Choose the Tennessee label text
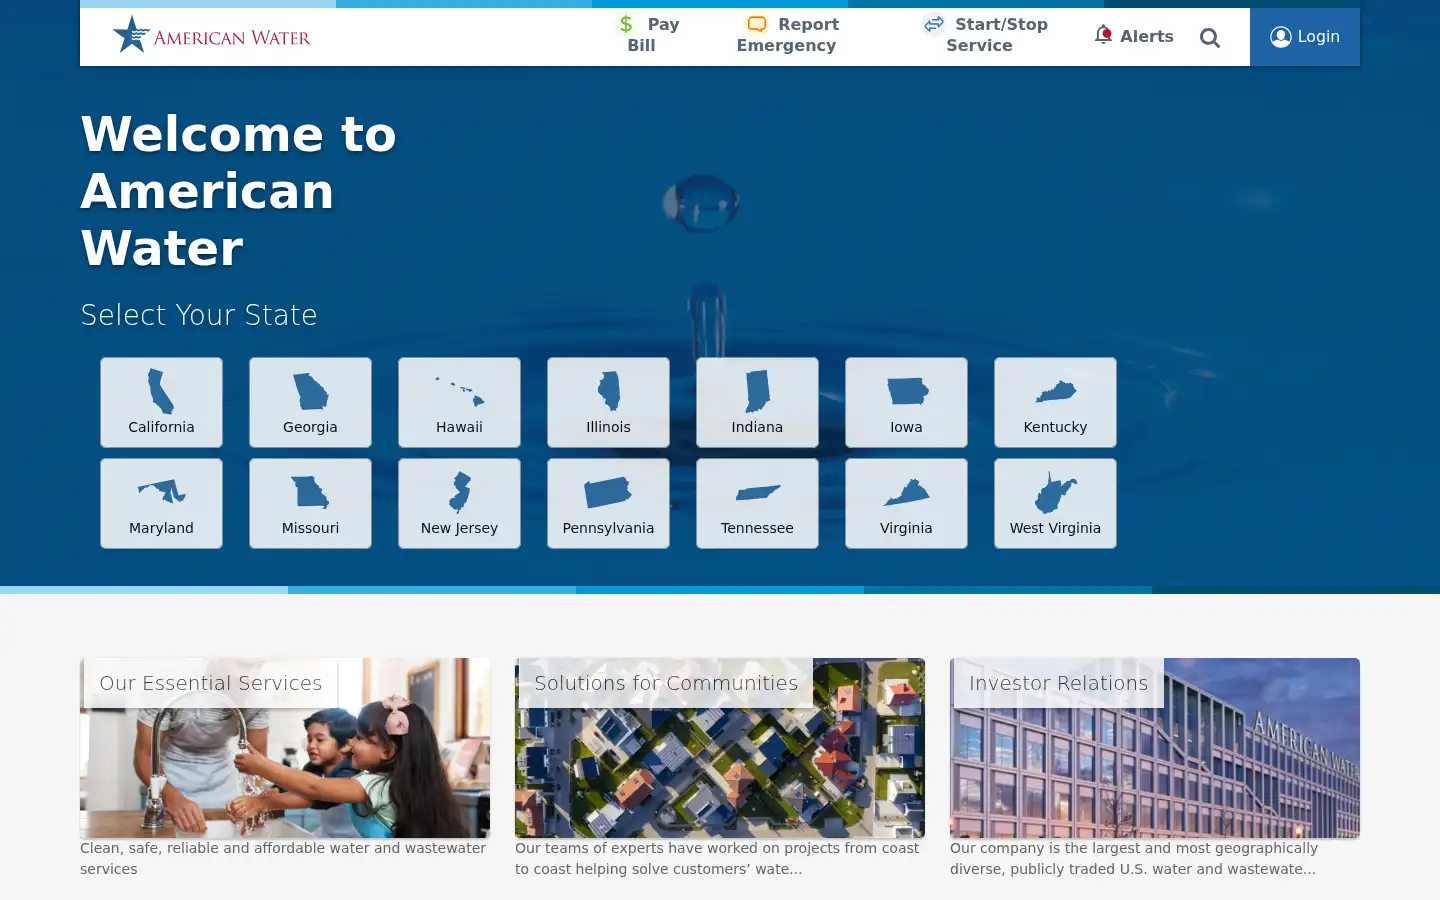The width and height of the screenshot is (1440, 900). click(x=757, y=528)
